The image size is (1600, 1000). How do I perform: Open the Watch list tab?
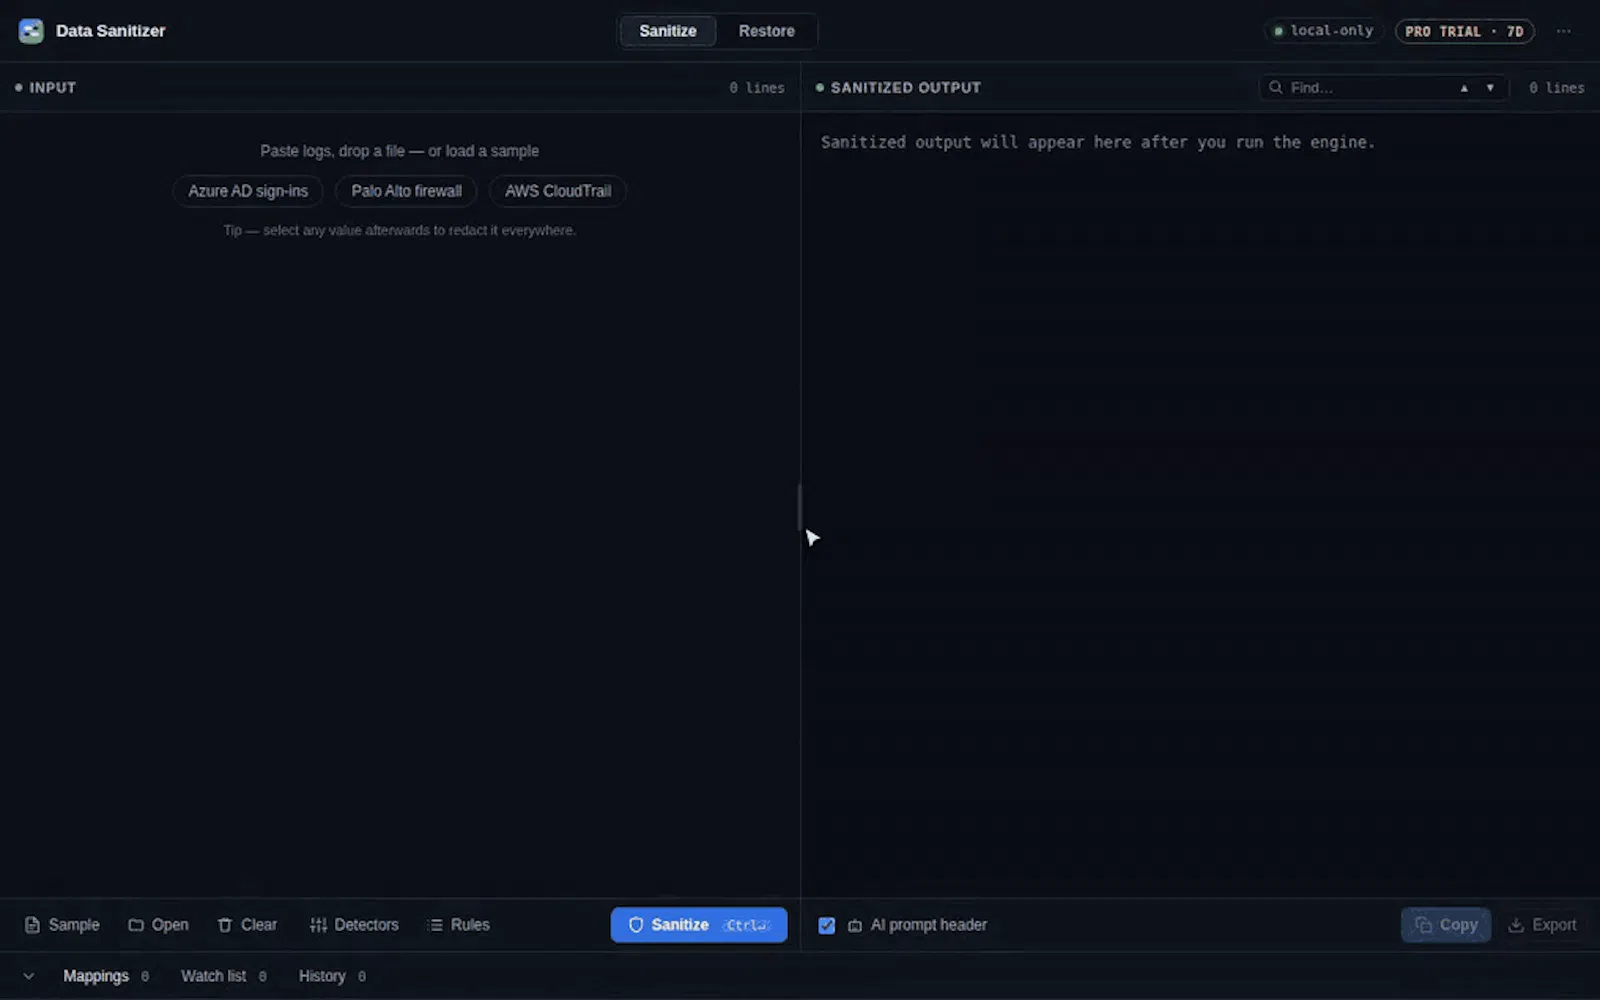point(224,976)
